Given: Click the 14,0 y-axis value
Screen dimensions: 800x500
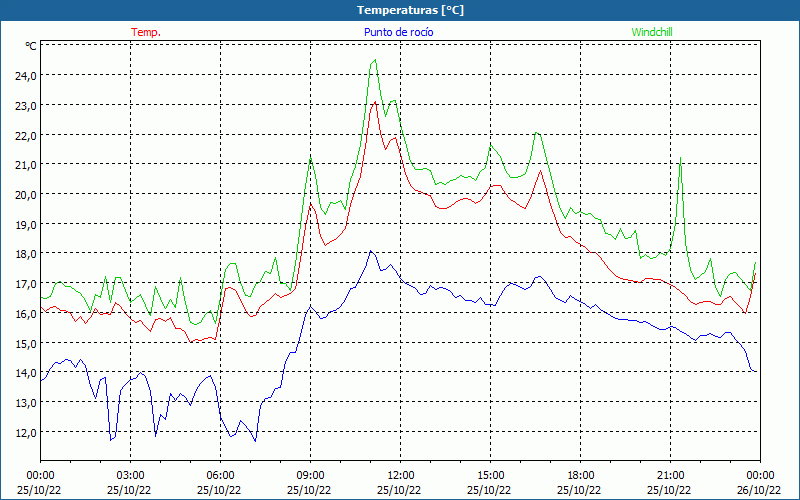Looking at the screenshot, I should point(26,373).
